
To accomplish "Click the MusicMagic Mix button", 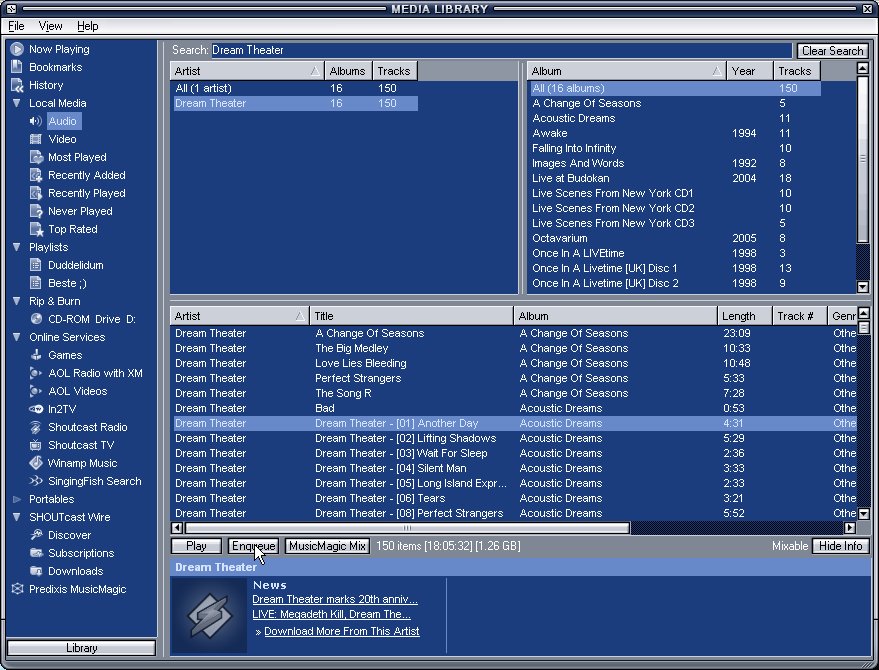I will point(327,546).
